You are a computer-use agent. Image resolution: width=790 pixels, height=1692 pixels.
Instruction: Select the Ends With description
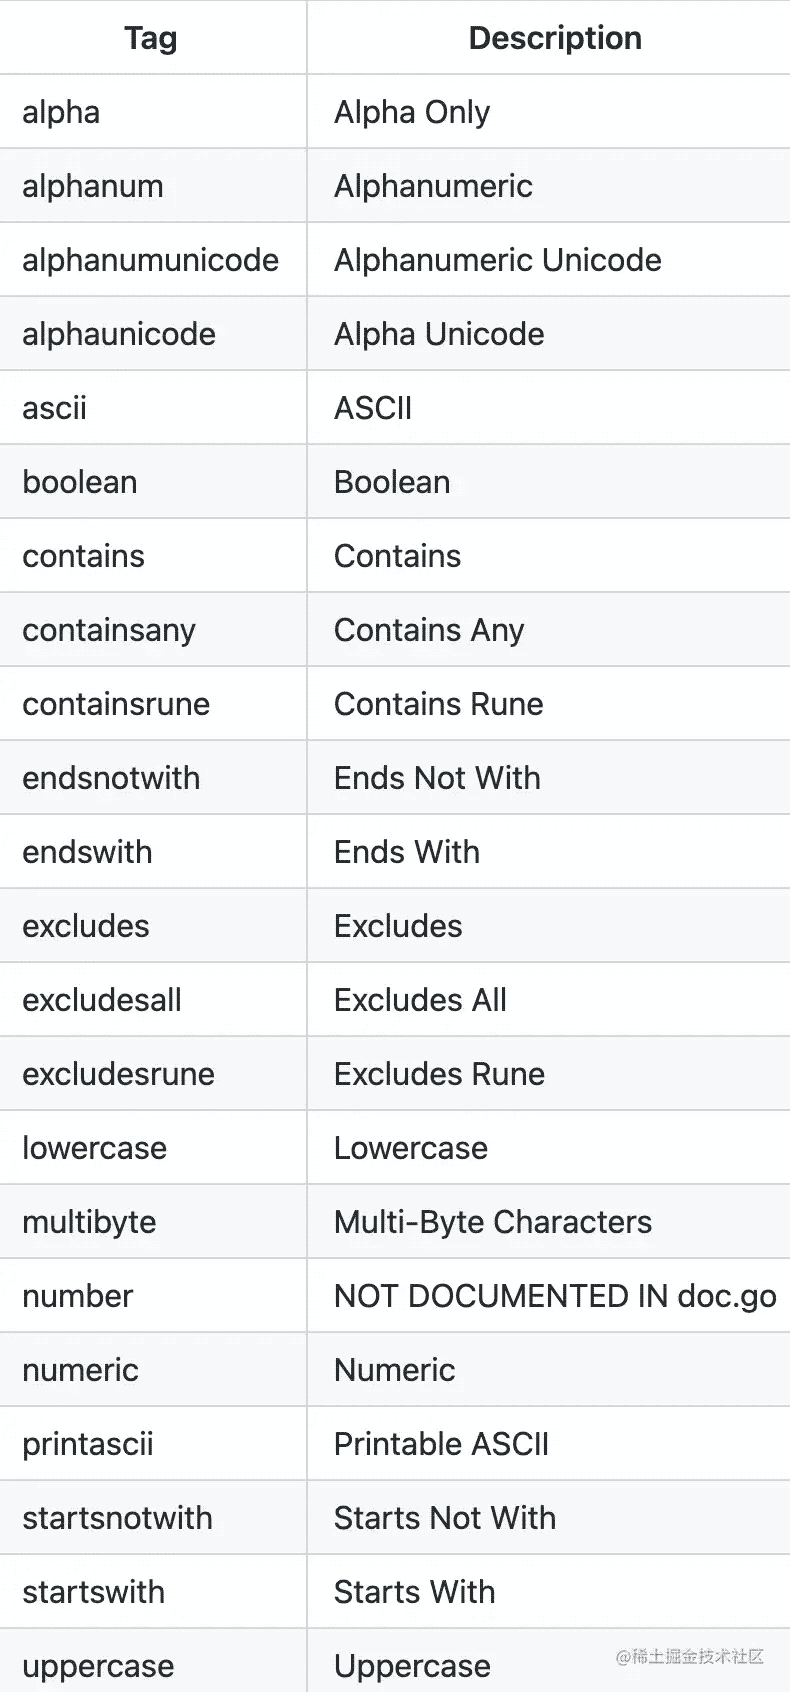click(x=407, y=852)
